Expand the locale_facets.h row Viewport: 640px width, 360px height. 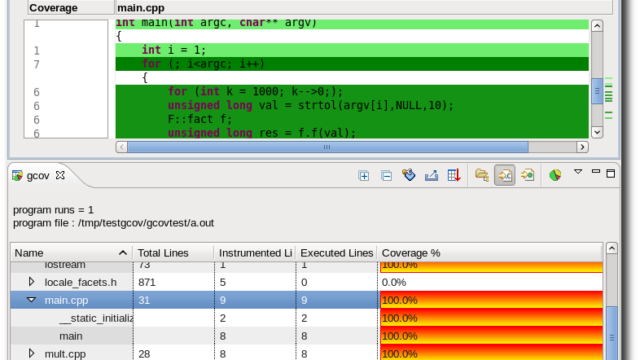pyautogui.click(x=31, y=282)
